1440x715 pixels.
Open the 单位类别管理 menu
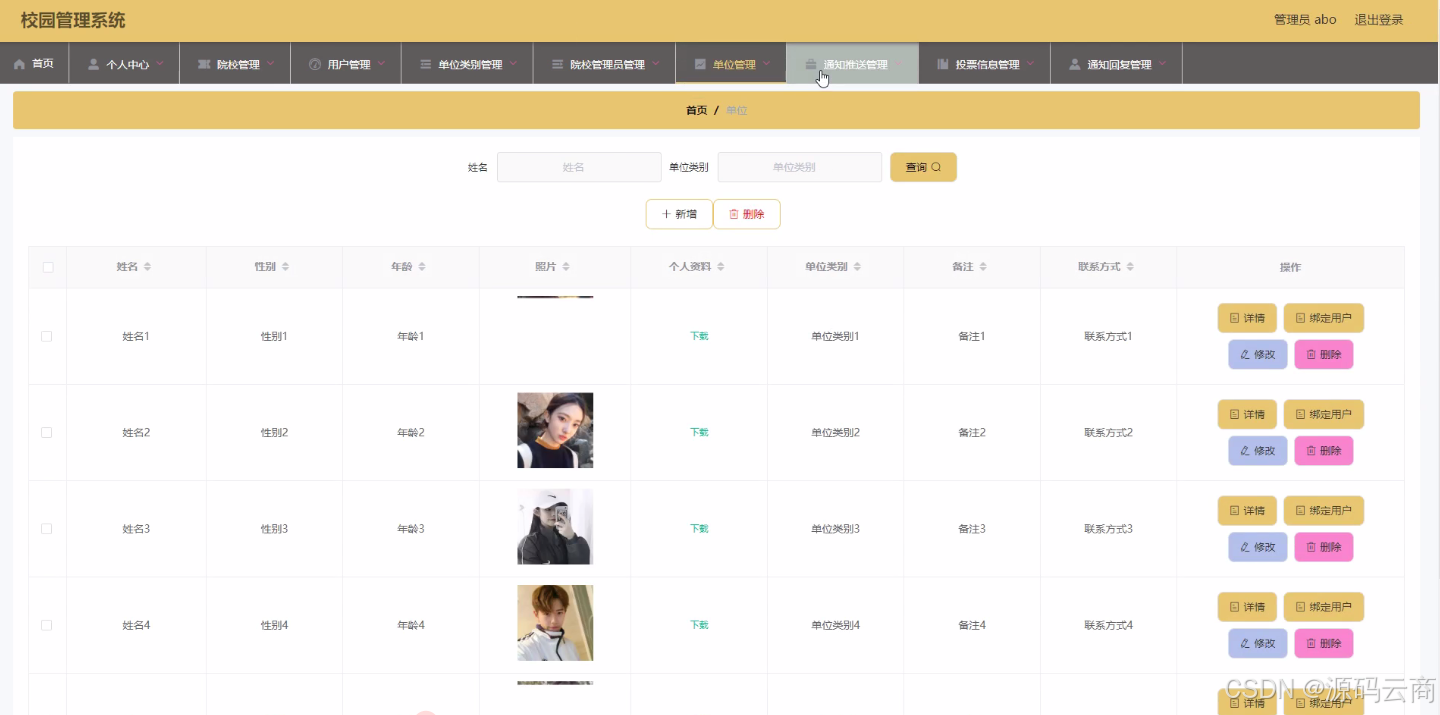pos(468,63)
